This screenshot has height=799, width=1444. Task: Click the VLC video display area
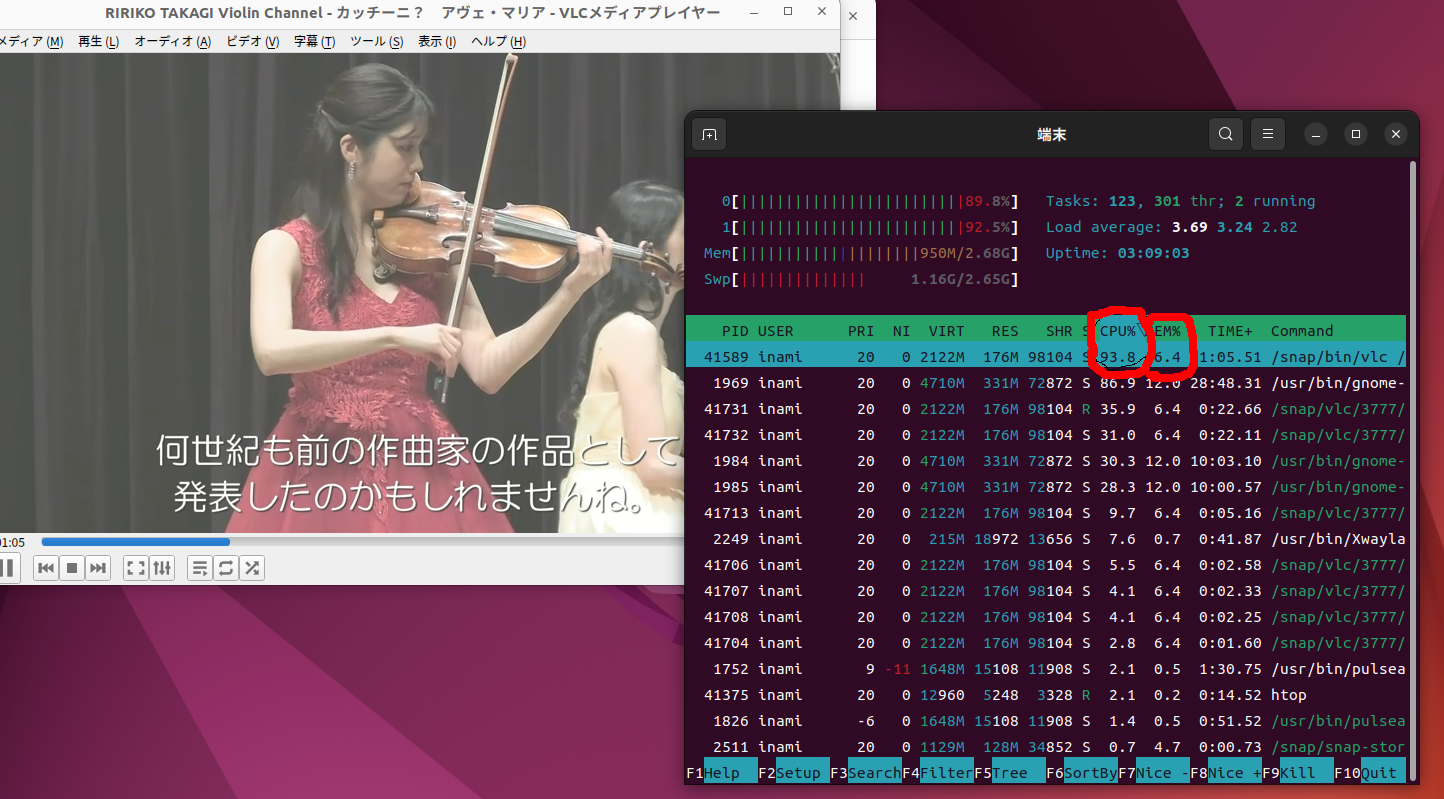point(420,293)
